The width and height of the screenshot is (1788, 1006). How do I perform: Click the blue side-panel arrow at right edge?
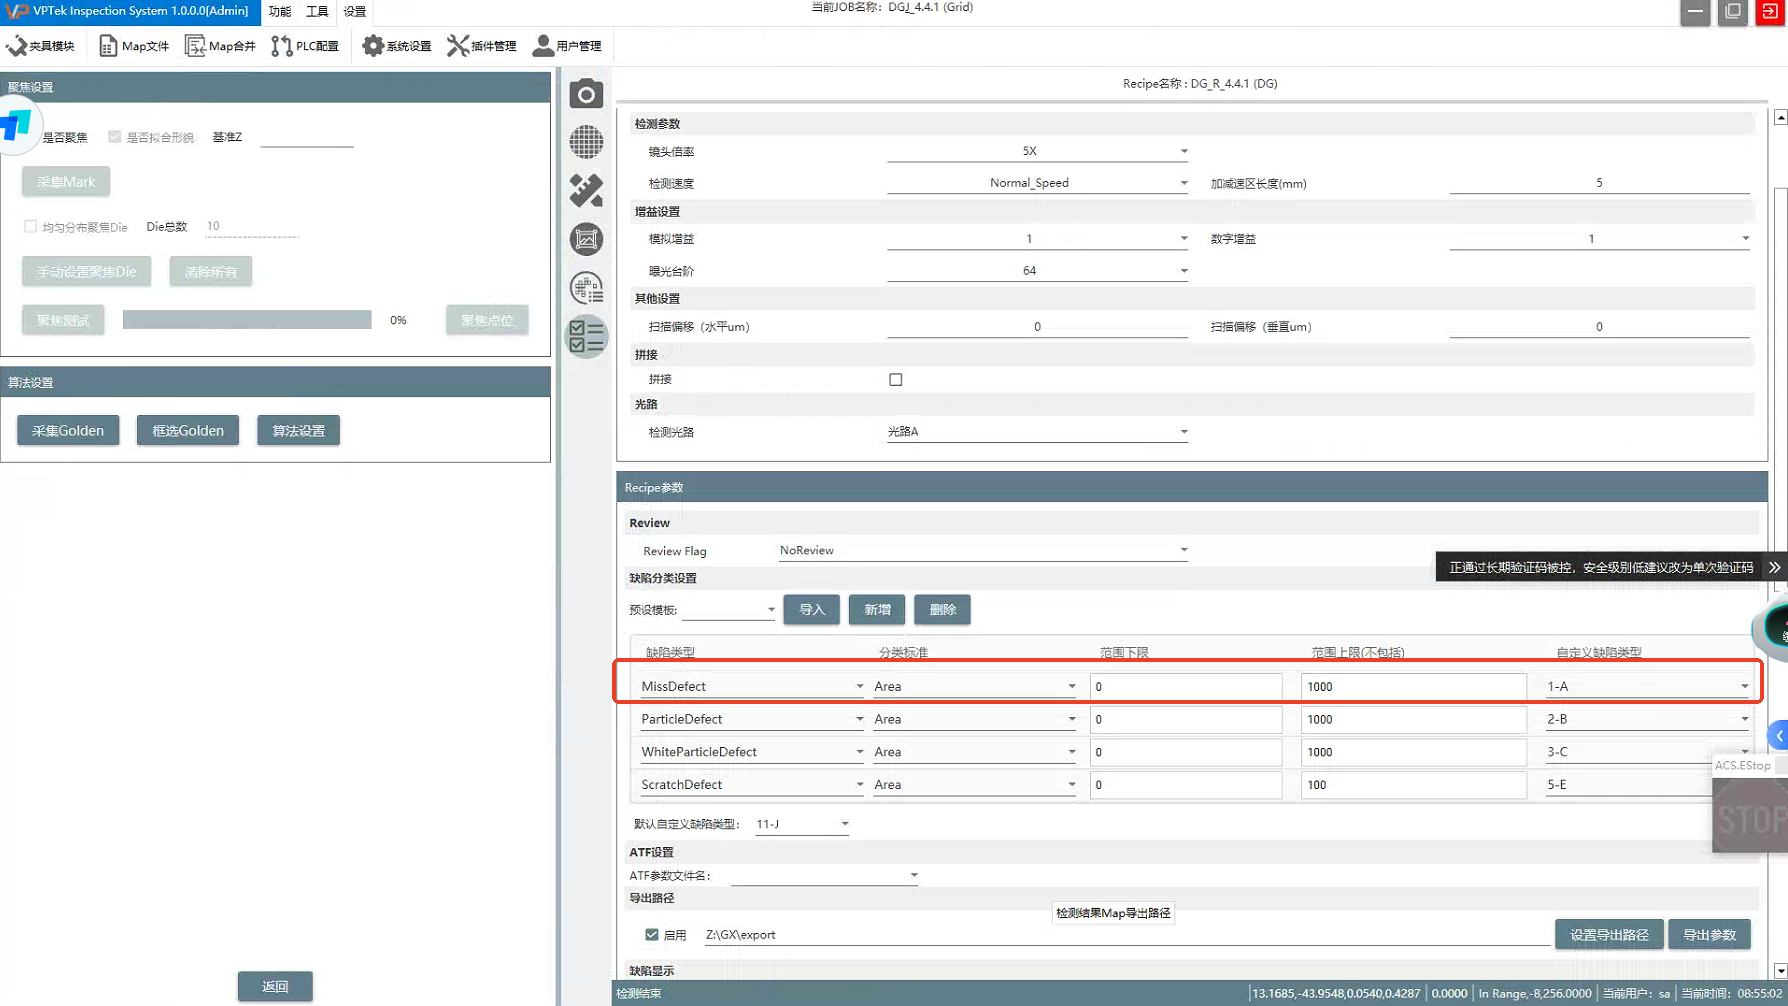[x=1779, y=735]
